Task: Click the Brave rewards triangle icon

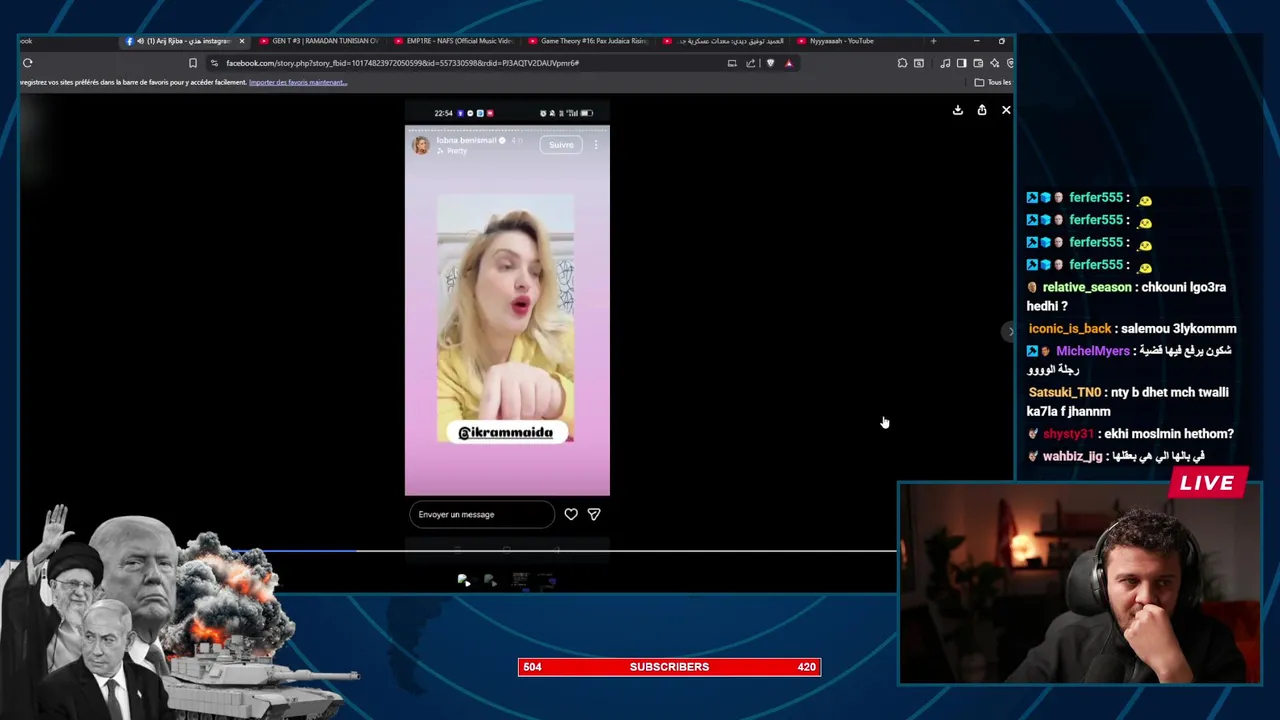Action: [x=789, y=63]
